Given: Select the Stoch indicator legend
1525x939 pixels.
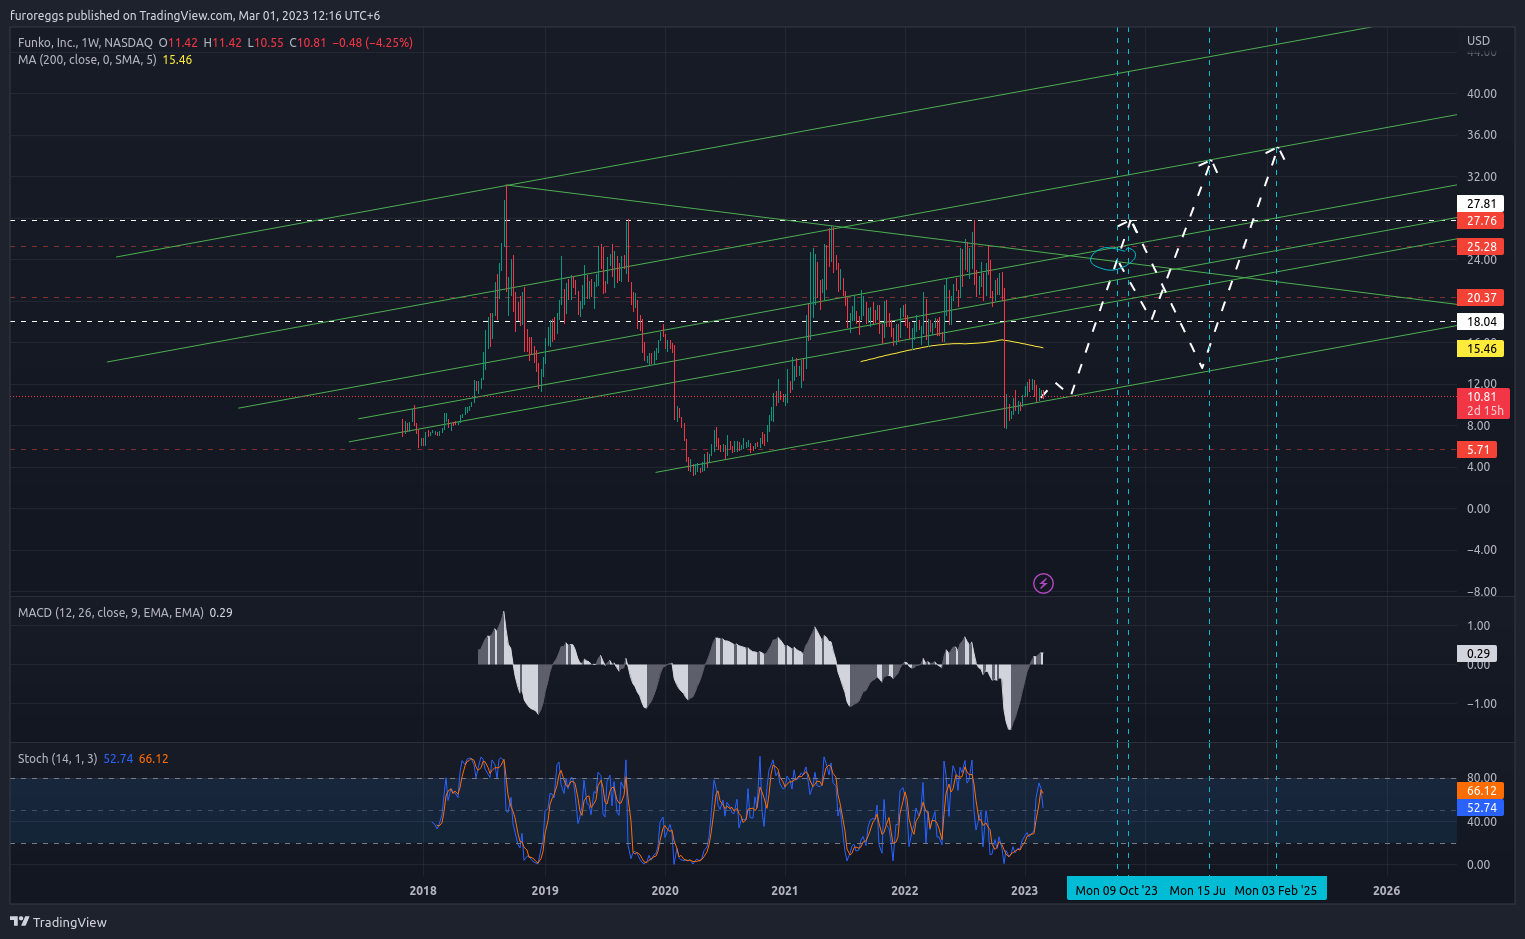Looking at the screenshot, I should (x=58, y=759).
